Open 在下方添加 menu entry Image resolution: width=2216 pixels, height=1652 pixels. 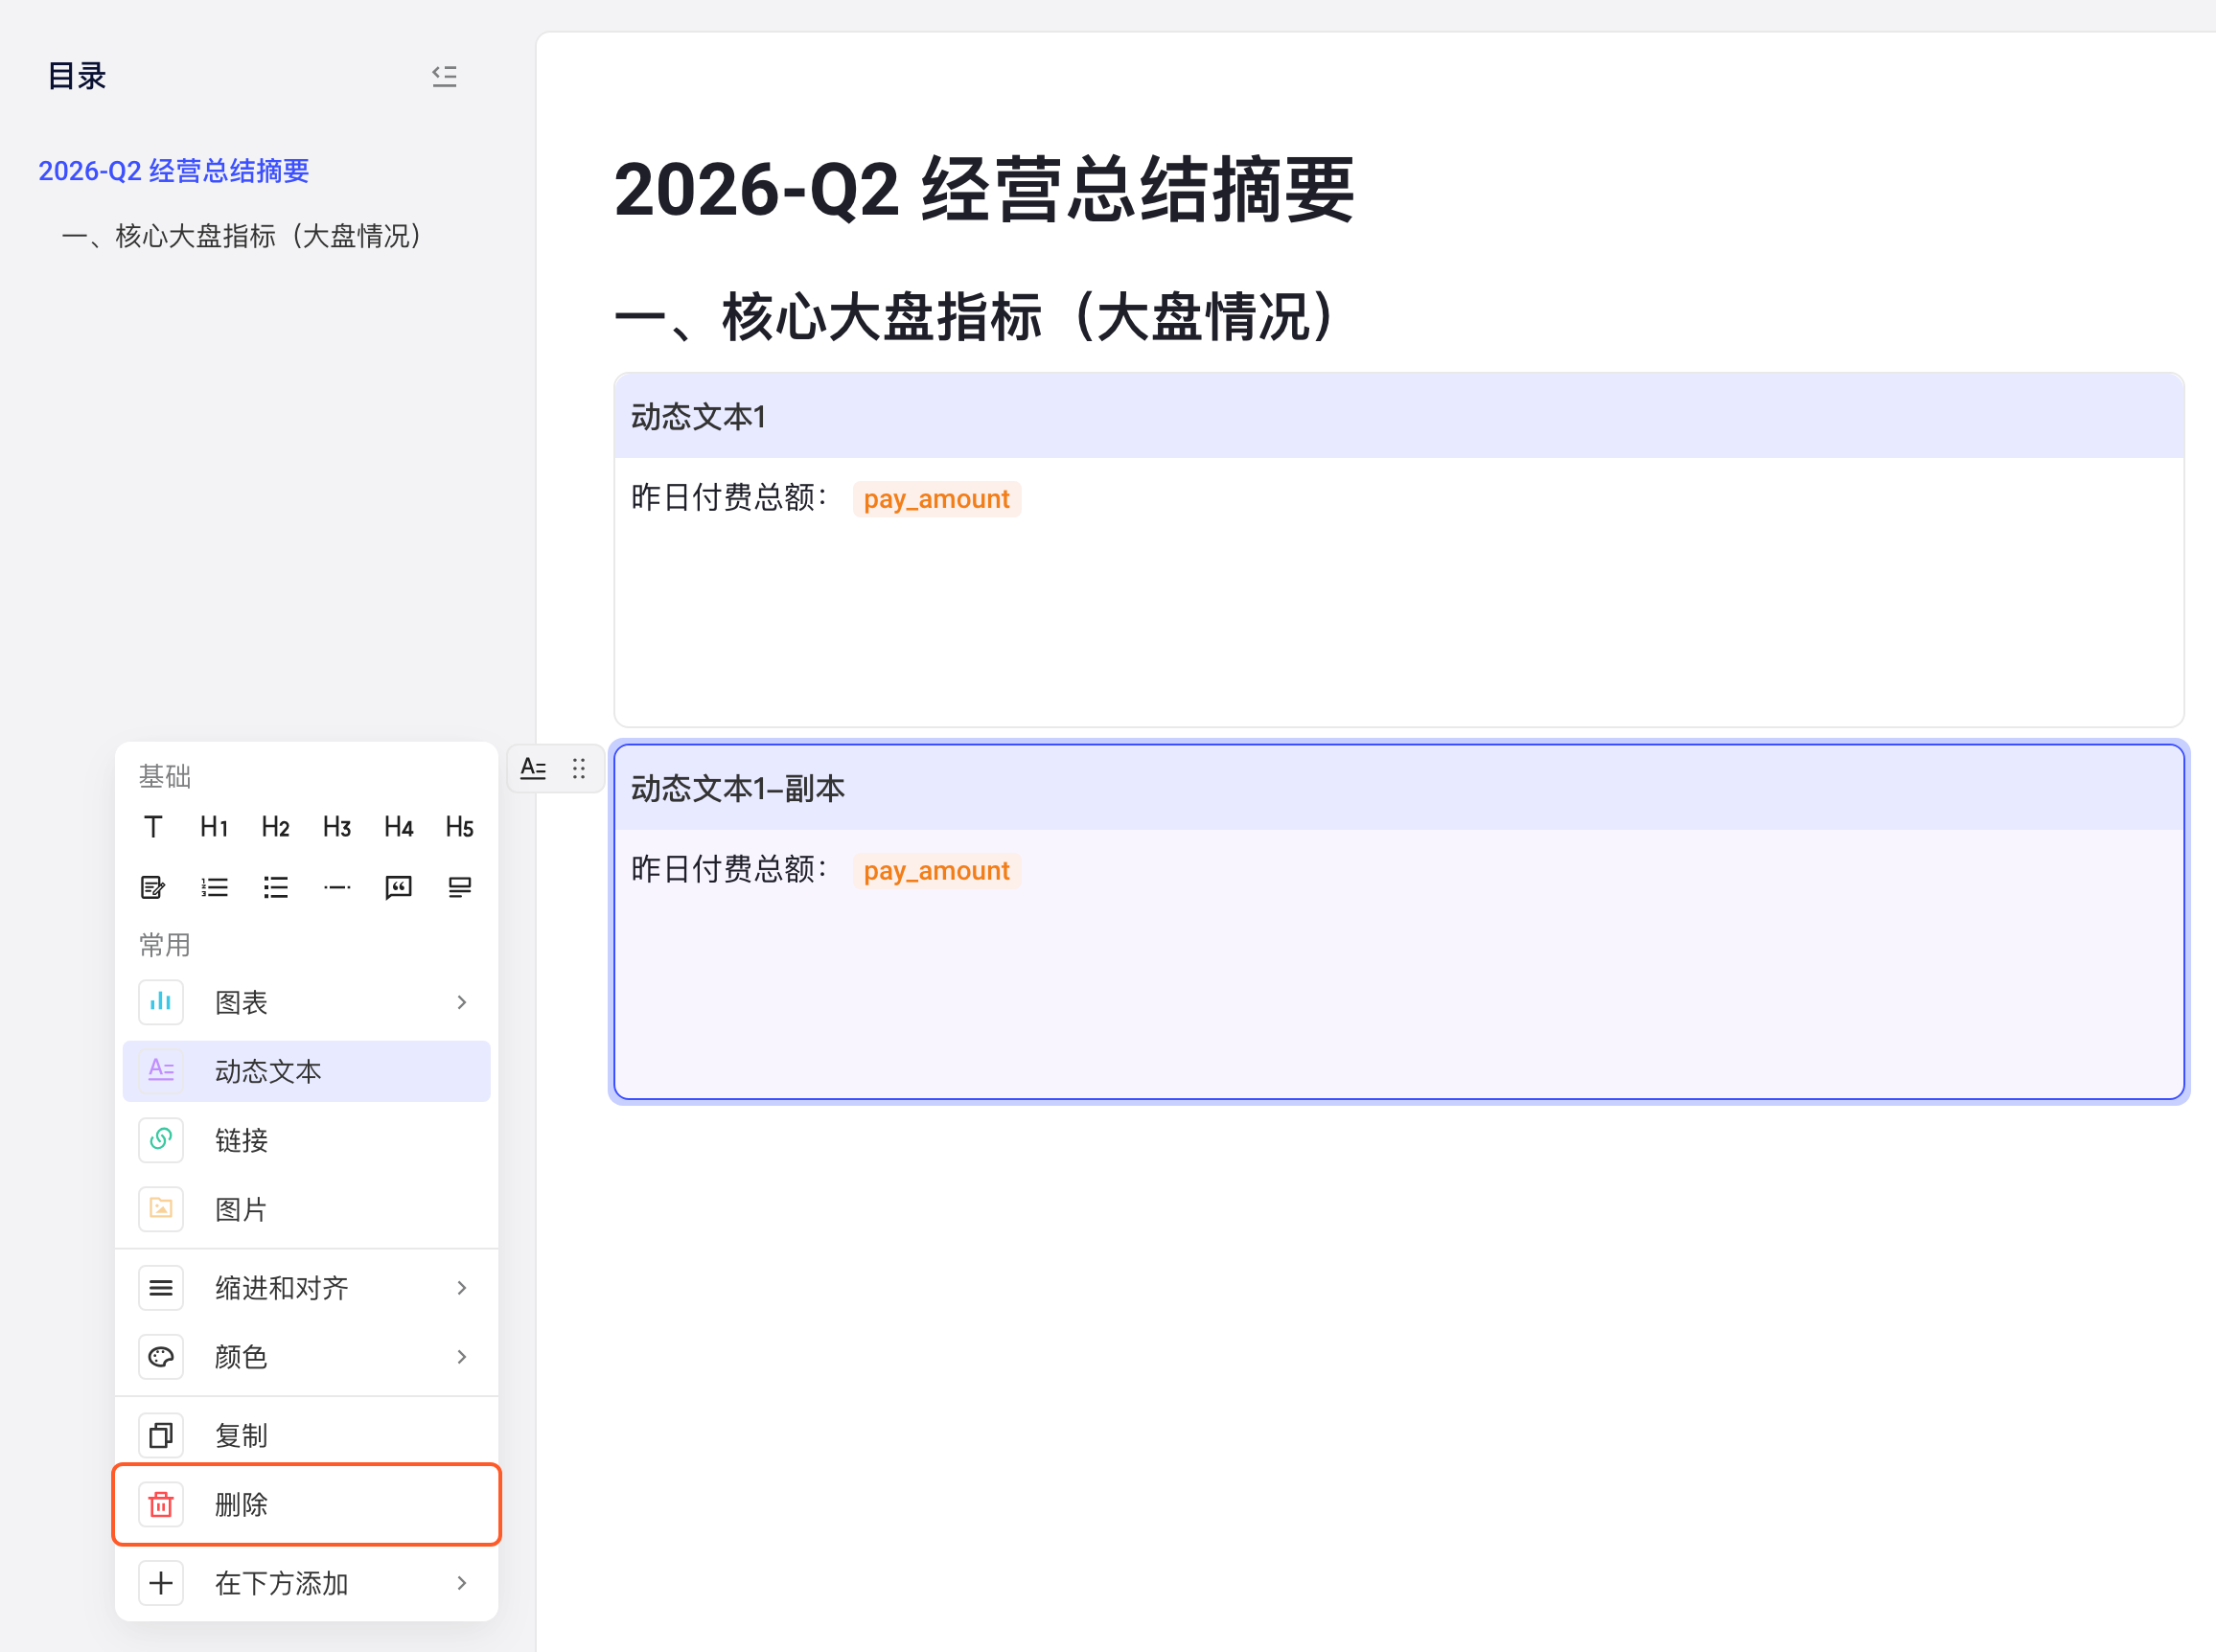pos(306,1582)
